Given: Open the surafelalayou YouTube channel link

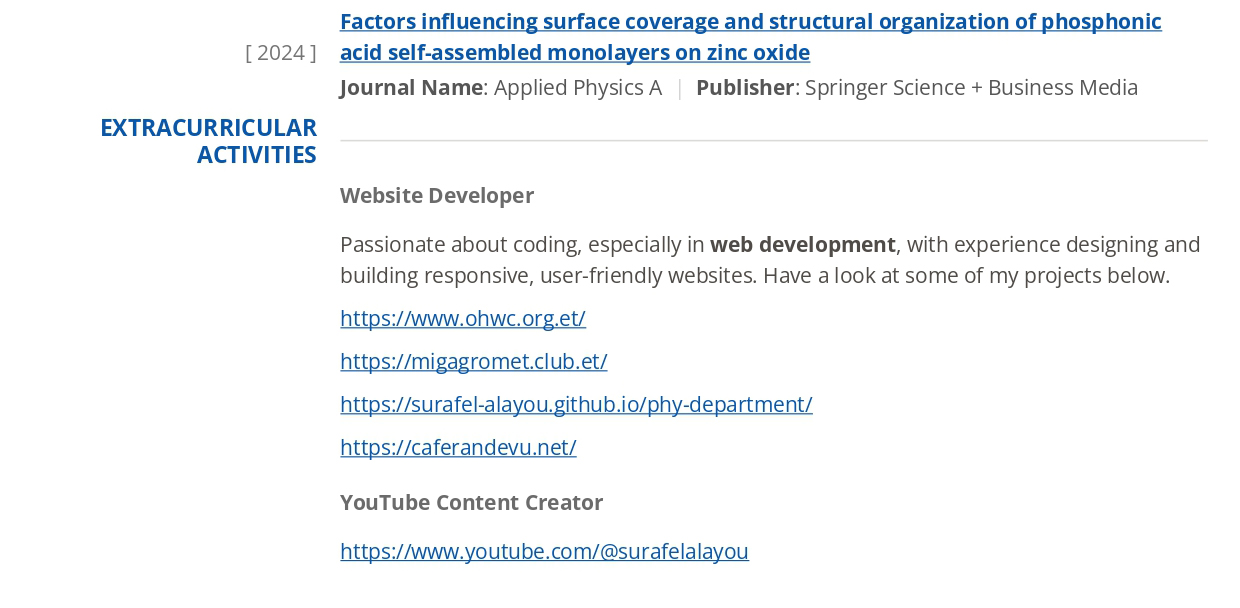Looking at the screenshot, I should (544, 551).
